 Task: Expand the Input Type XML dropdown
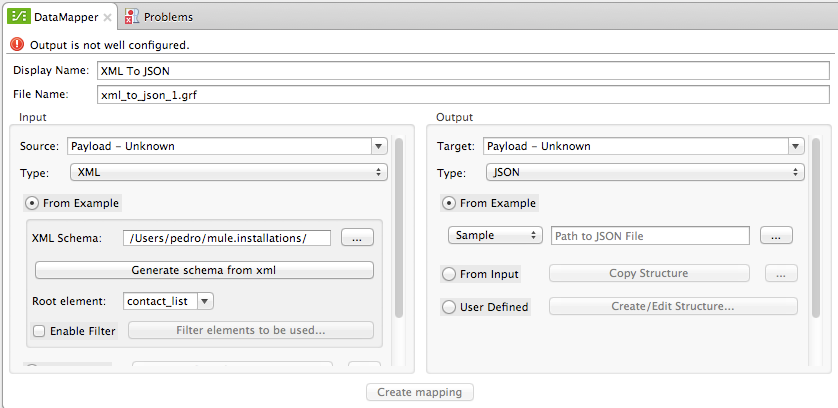click(227, 172)
